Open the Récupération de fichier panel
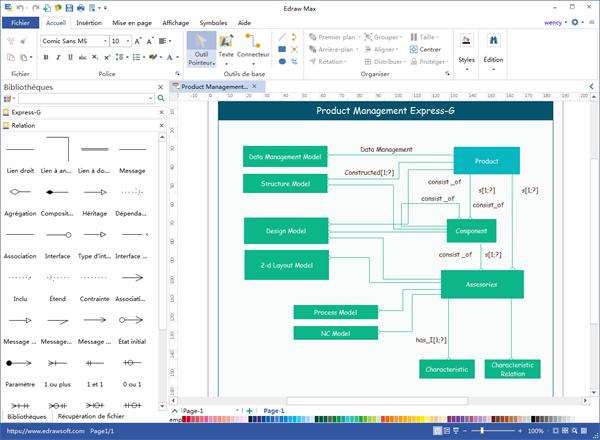 (90, 415)
